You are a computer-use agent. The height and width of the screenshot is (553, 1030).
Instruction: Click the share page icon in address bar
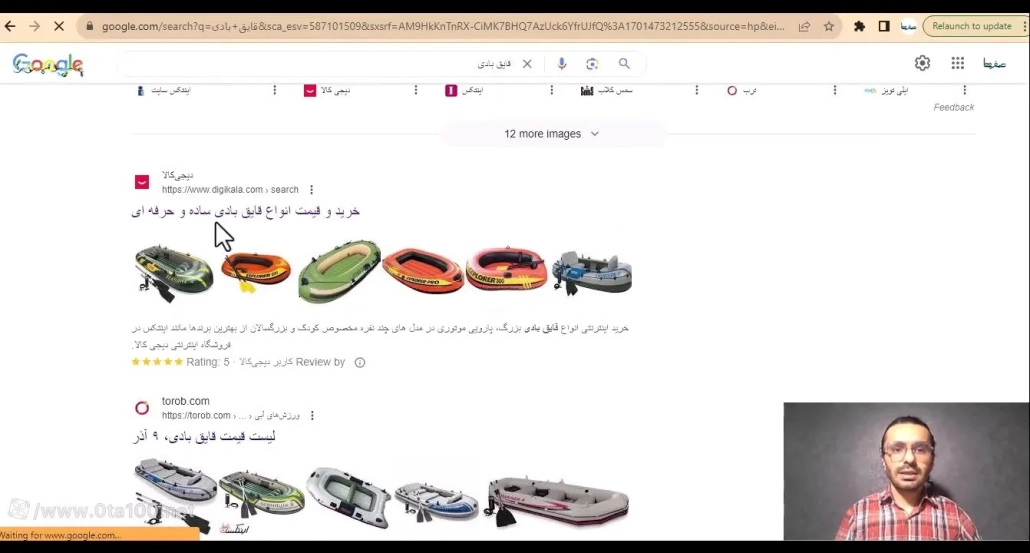(x=804, y=26)
